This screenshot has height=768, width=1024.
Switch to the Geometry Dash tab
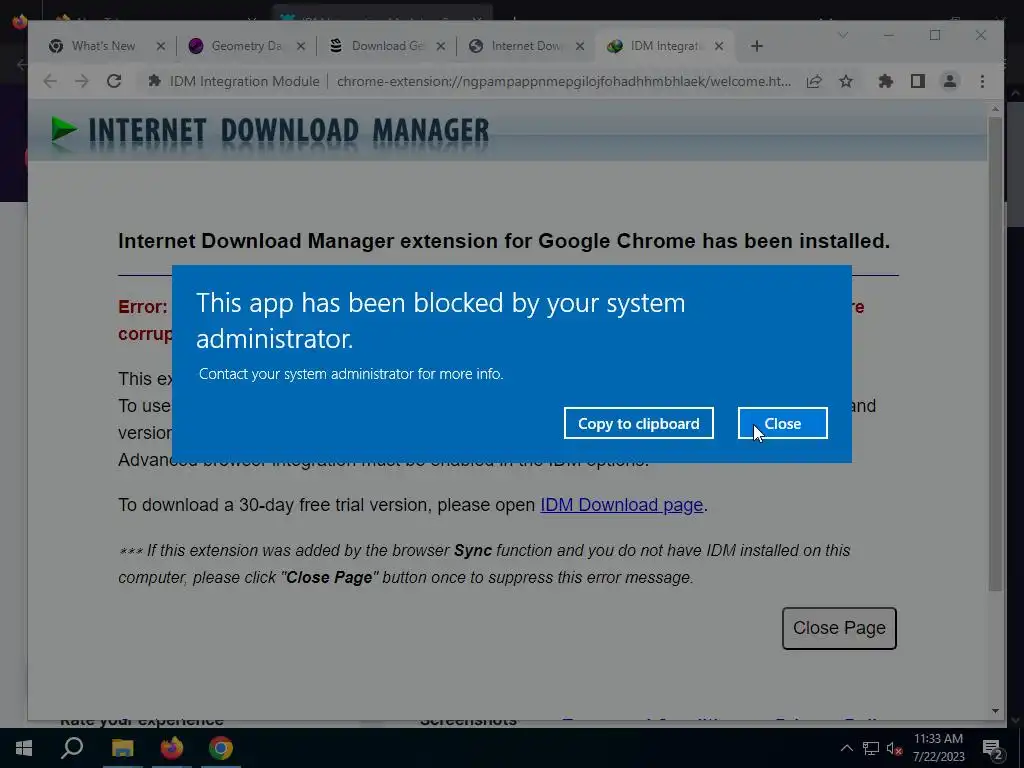[x=246, y=46]
